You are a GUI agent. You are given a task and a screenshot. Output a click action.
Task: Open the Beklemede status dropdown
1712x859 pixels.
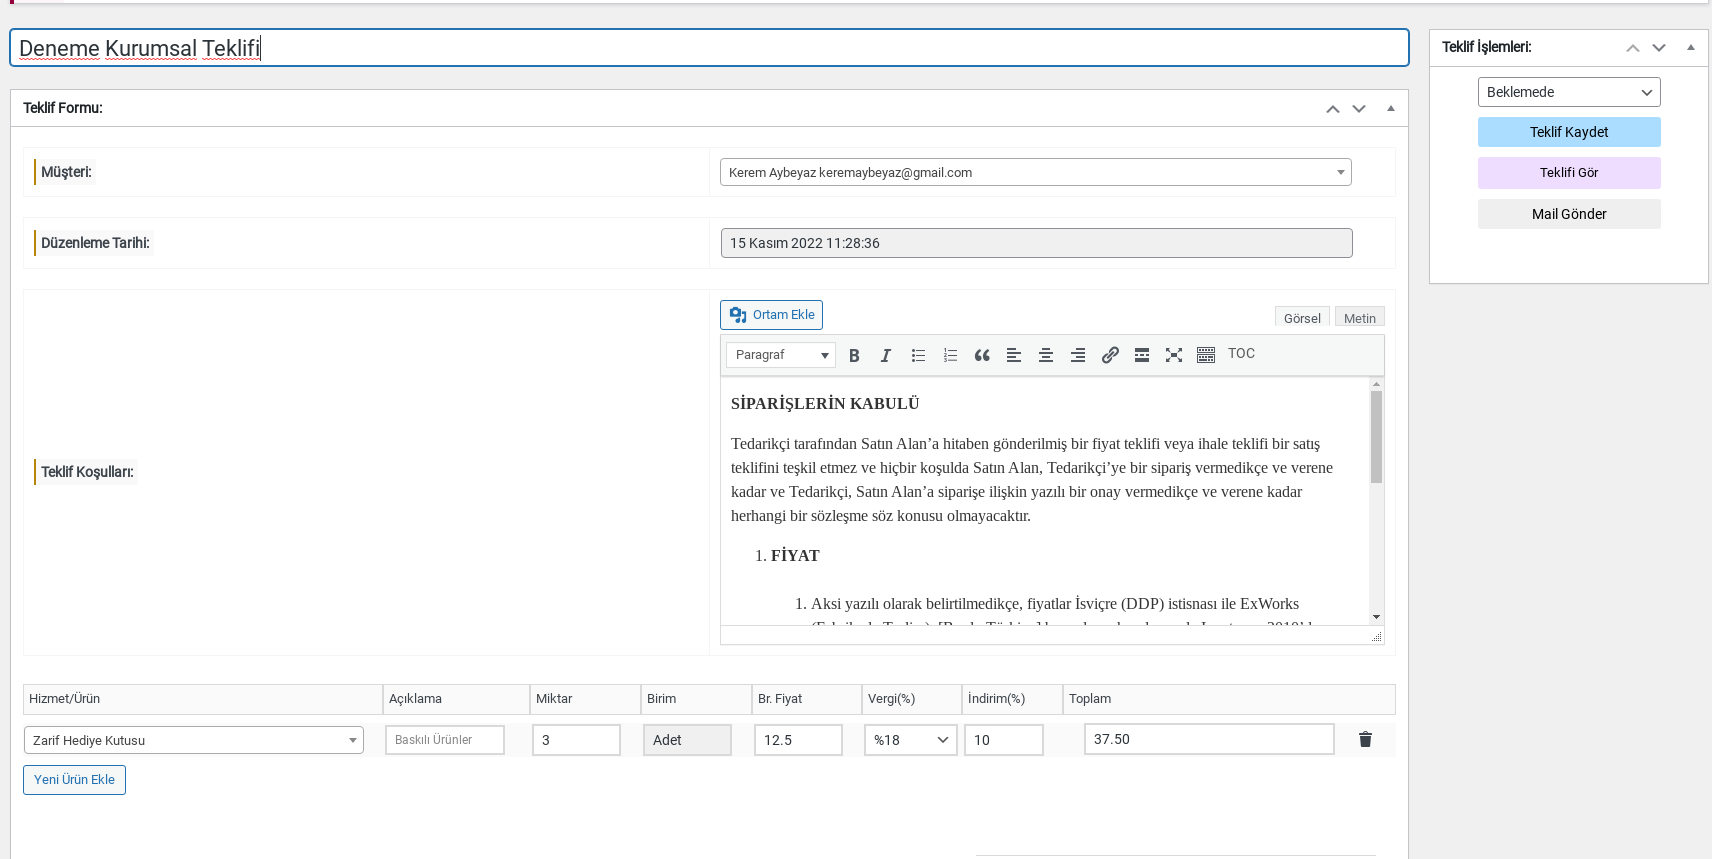pyautogui.click(x=1569, y=92)
